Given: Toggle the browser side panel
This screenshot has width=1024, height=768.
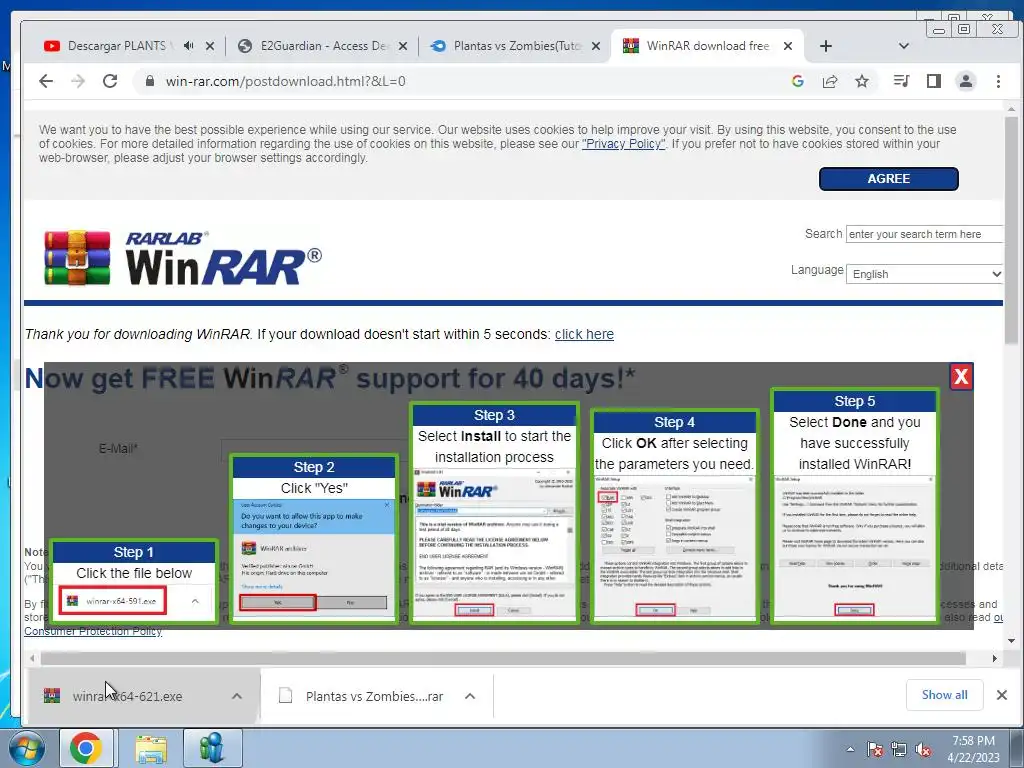Looking at the screenshot, I should pos(934,81).
